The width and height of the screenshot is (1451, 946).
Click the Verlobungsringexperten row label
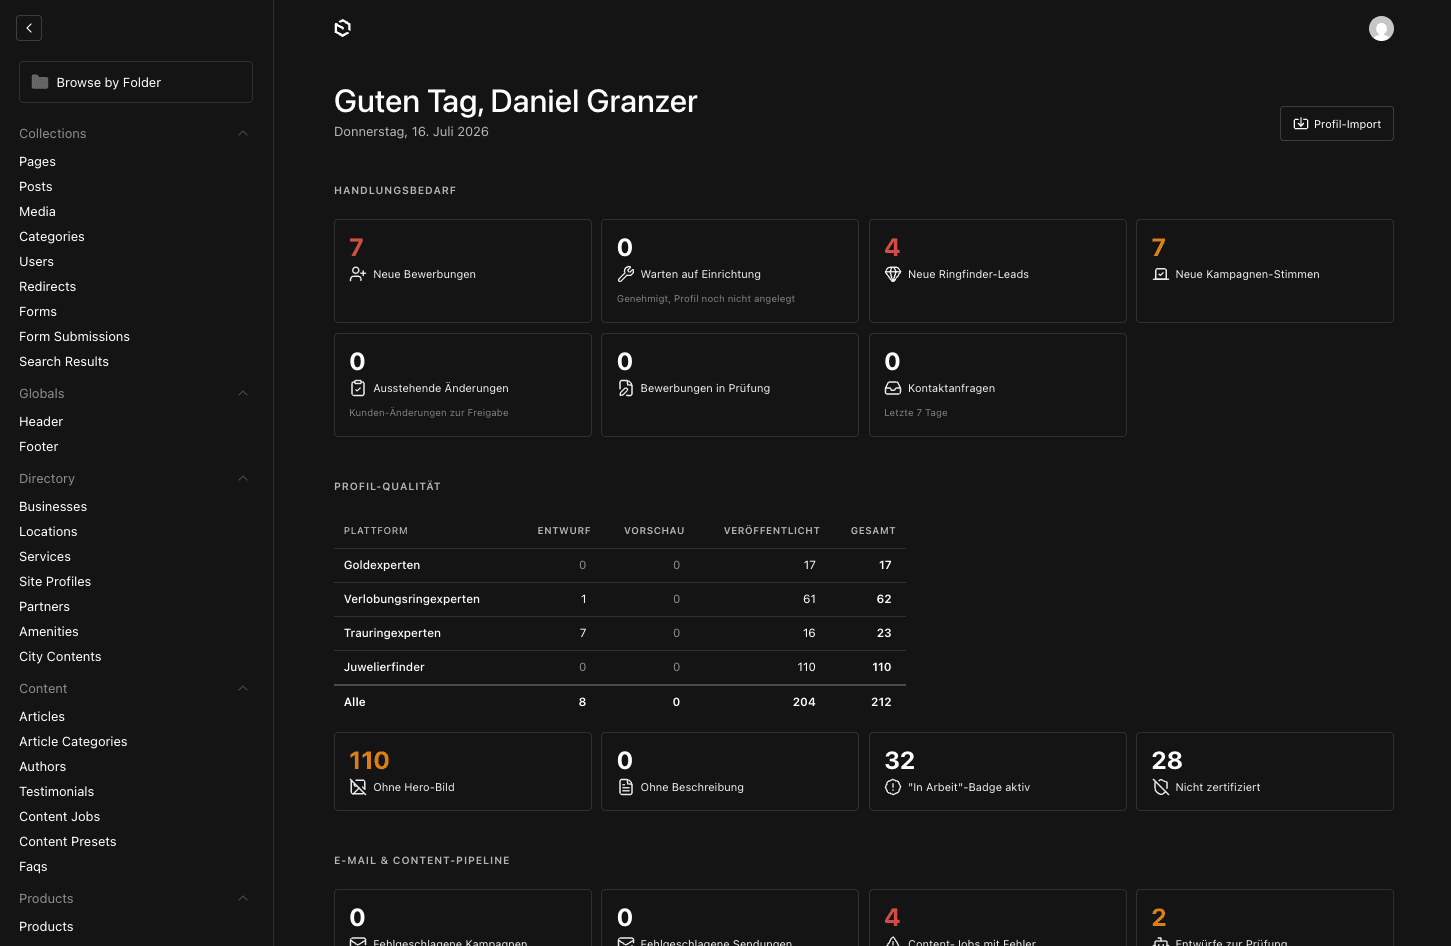pos(412,599)
